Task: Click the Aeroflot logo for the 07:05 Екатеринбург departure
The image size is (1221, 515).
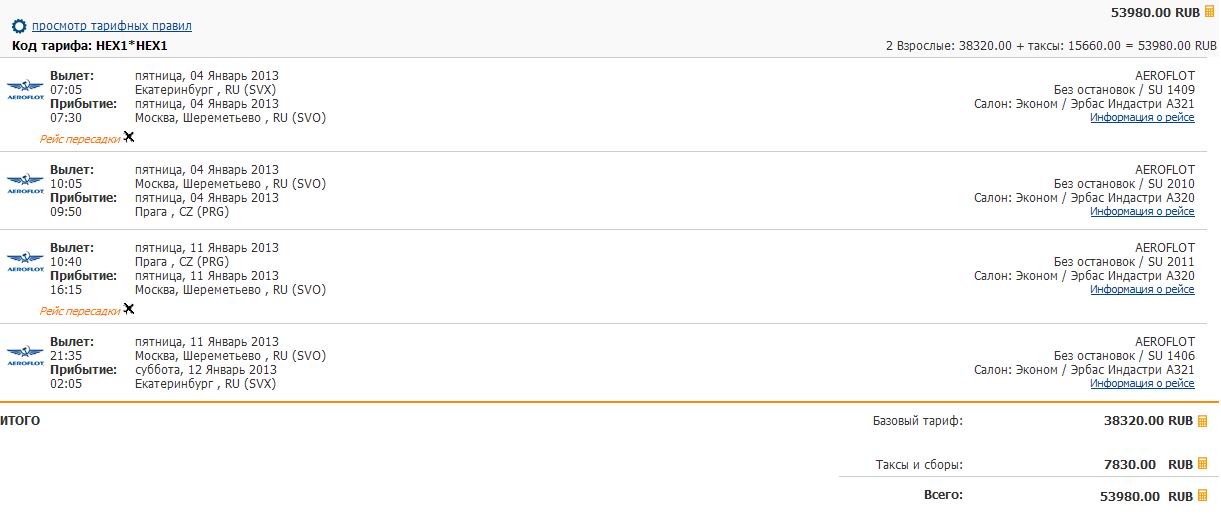Action: click(25, 90)
